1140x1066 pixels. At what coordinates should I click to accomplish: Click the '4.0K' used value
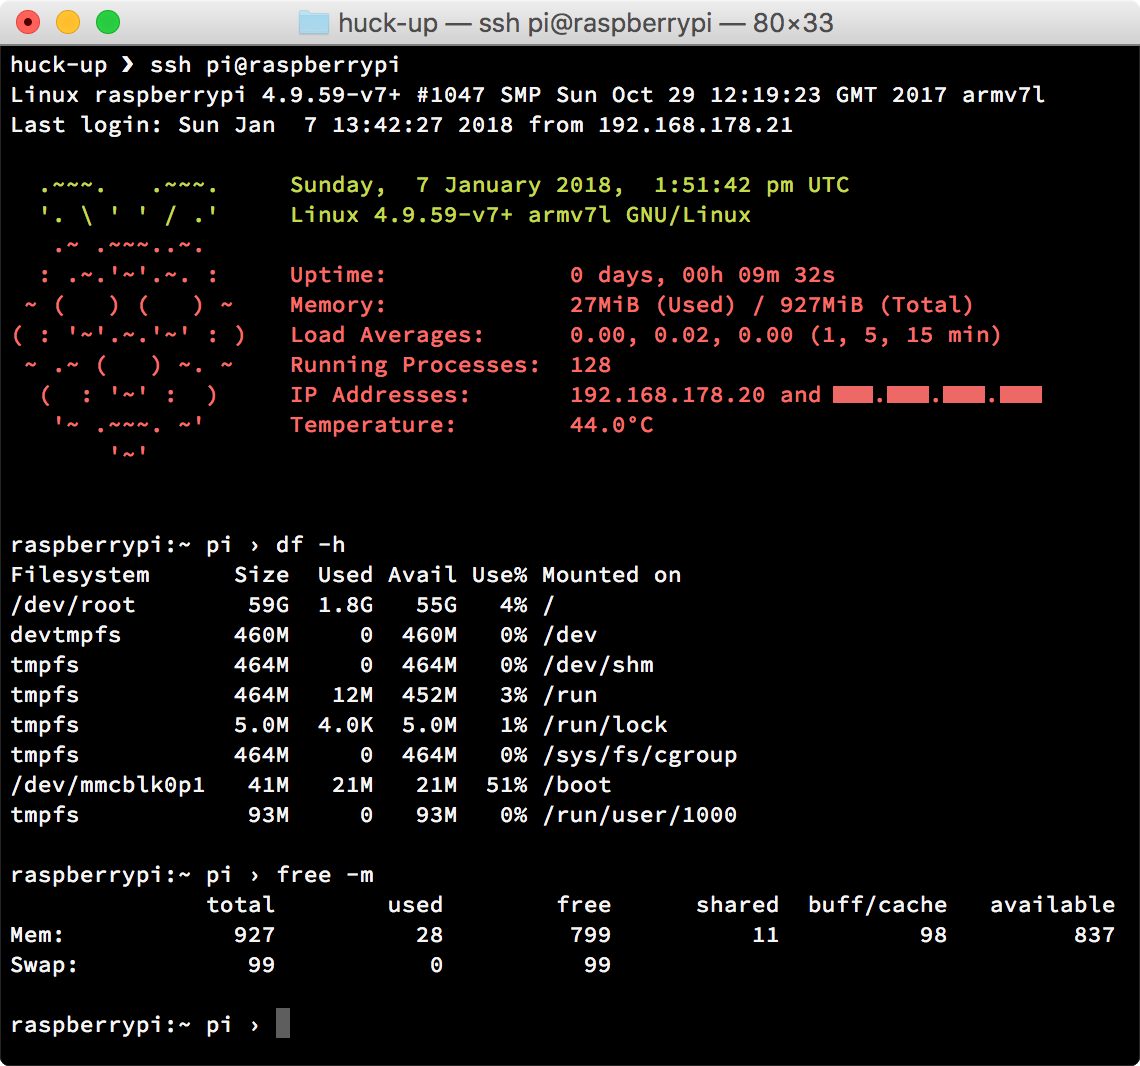pos(345,725)
